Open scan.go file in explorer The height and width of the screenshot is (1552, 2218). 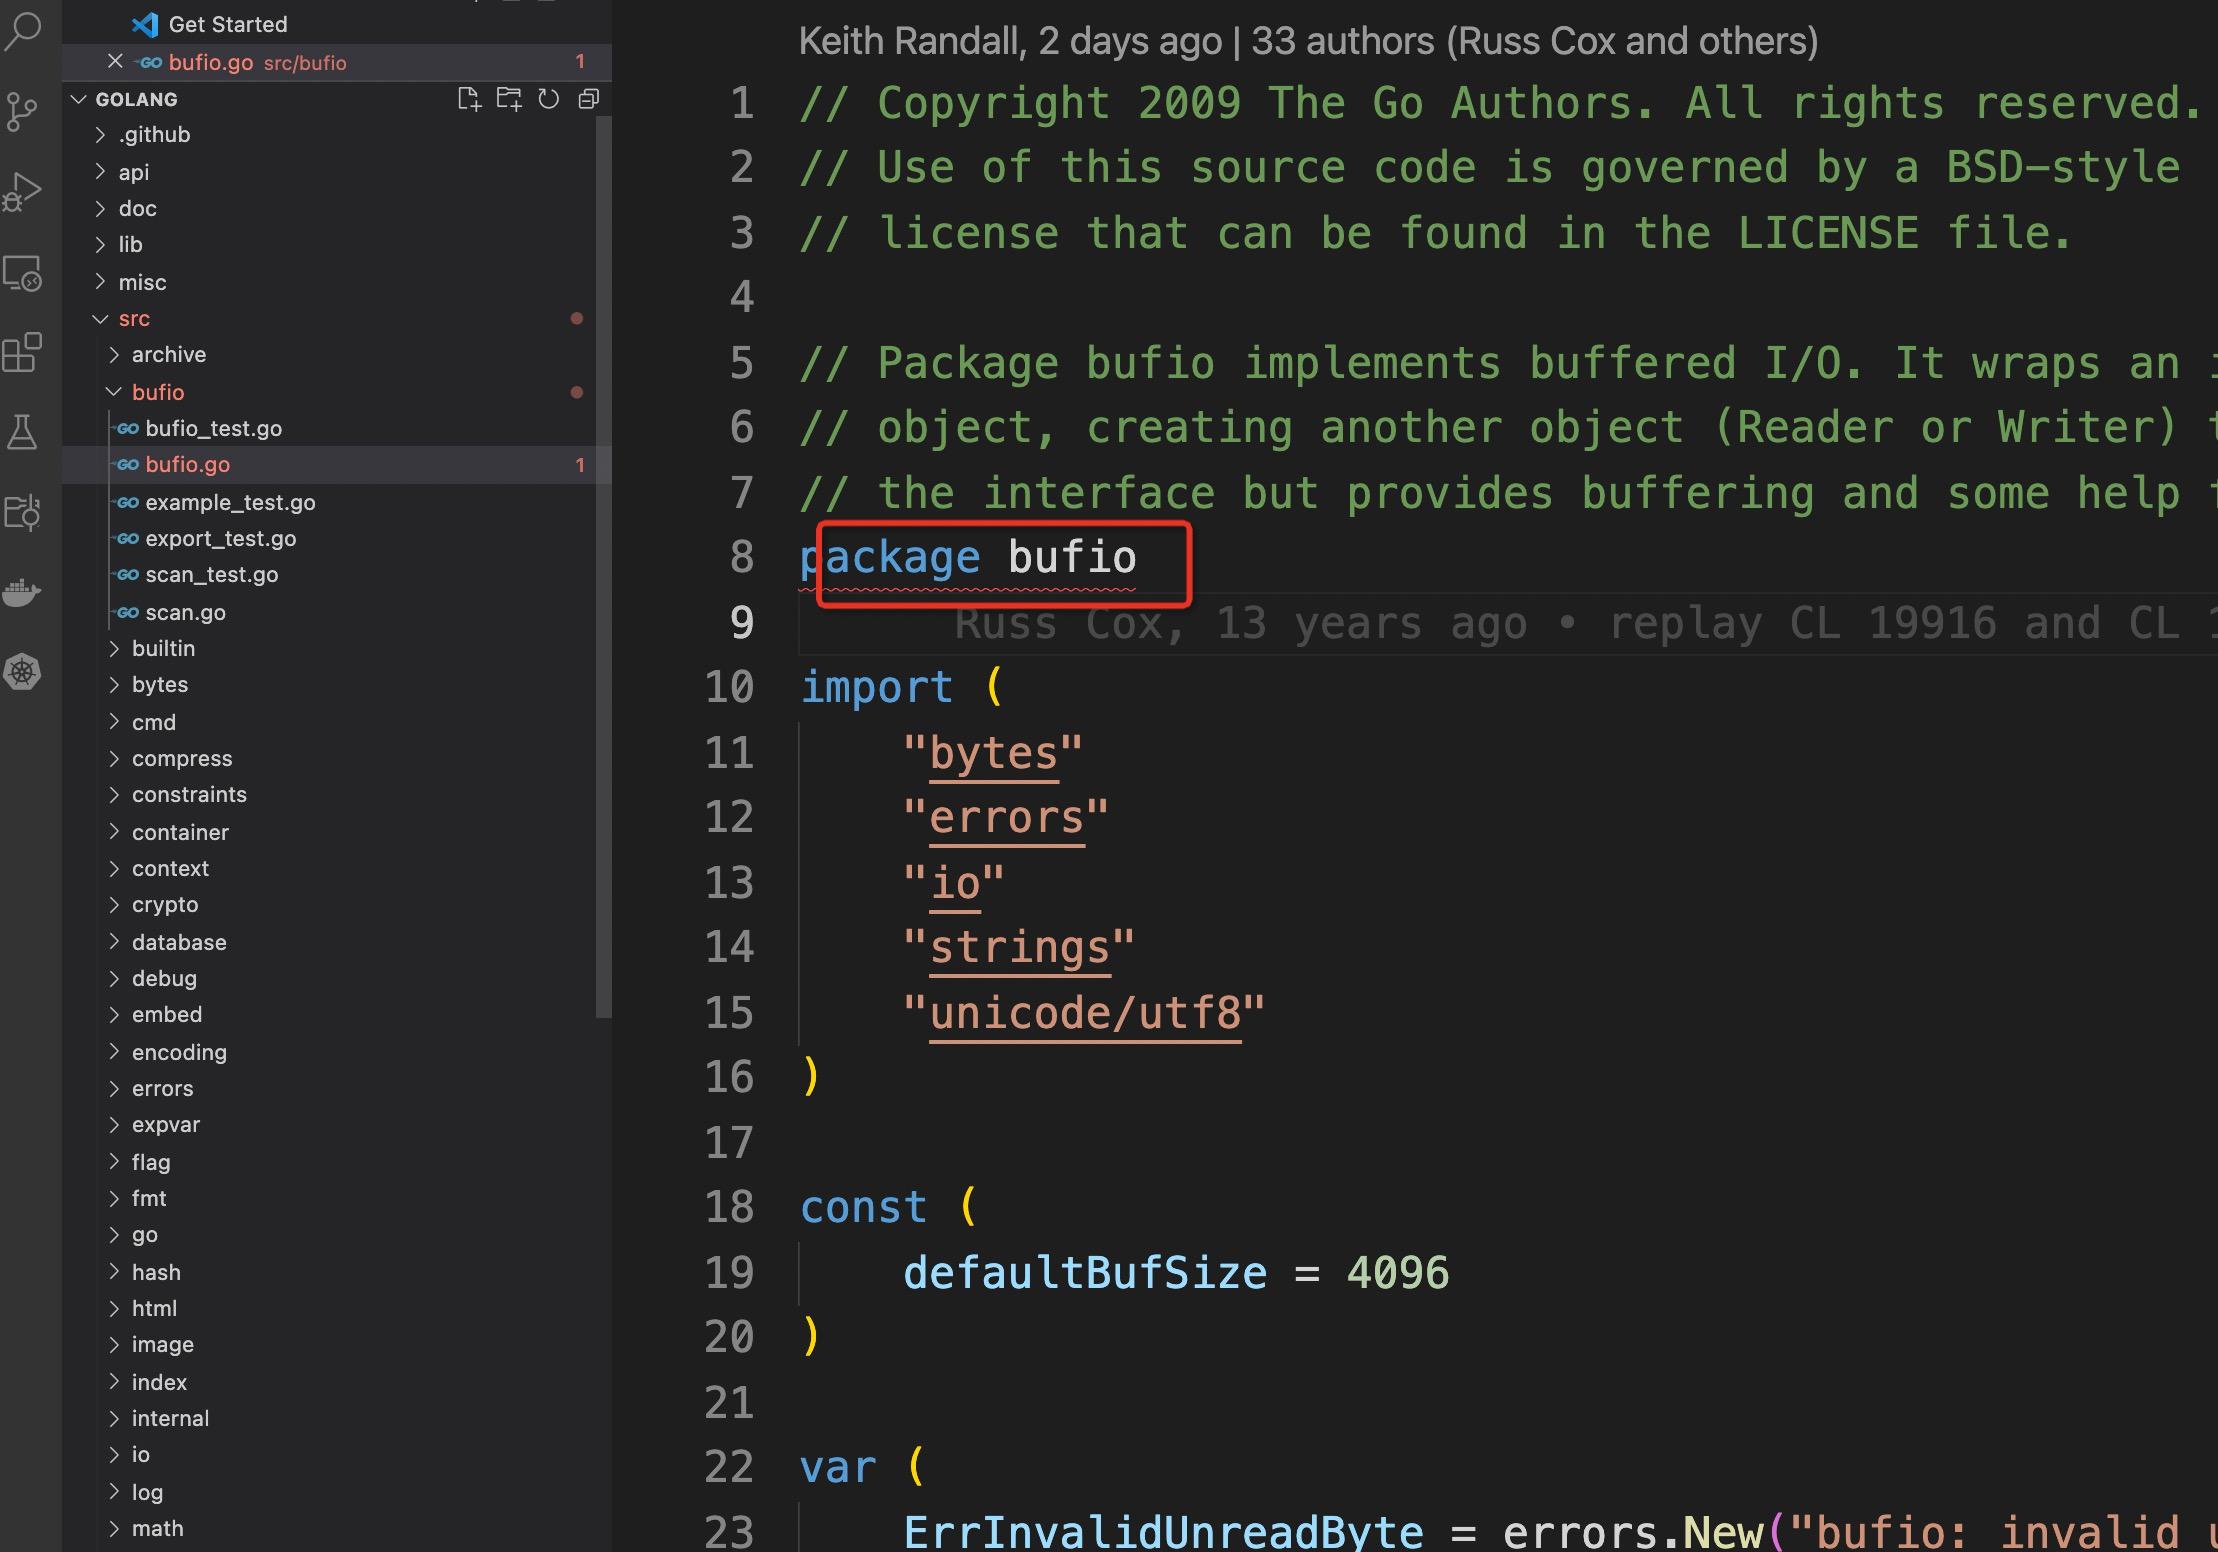[x=185, y=612]
